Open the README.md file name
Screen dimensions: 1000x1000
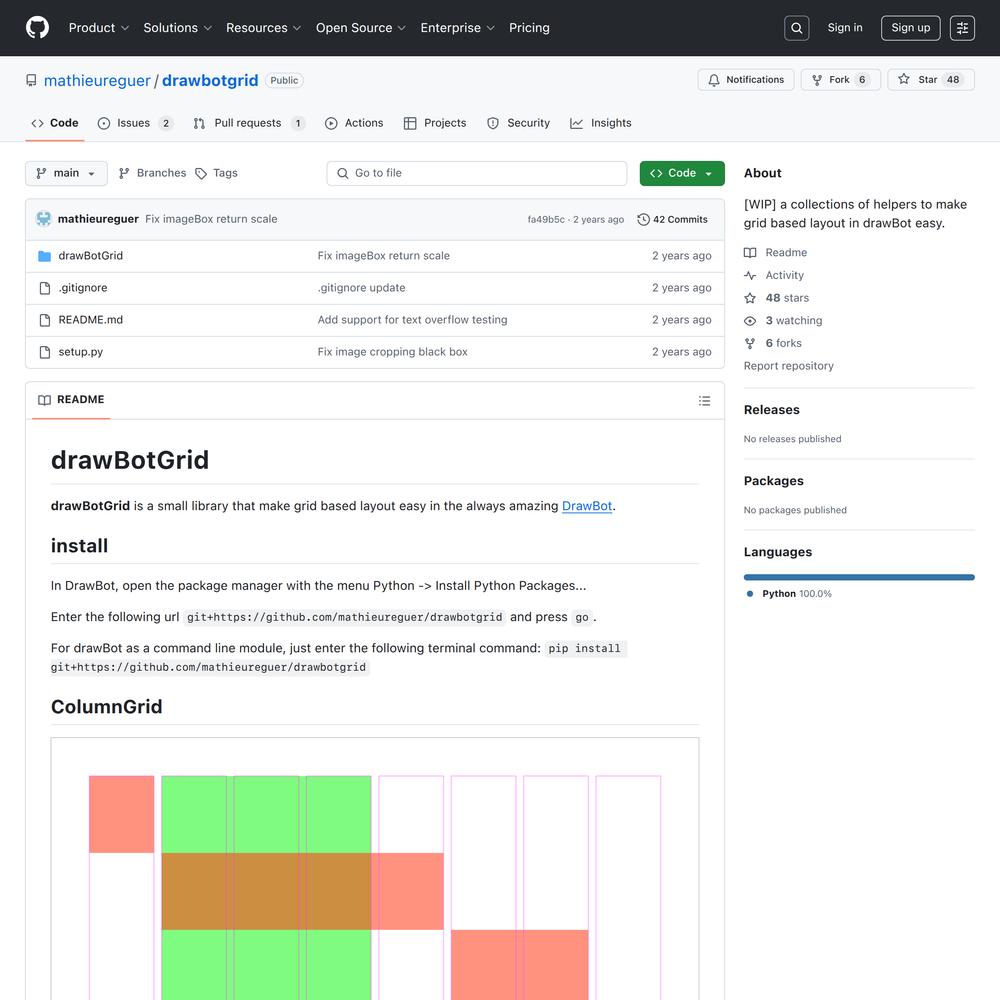click(91, 320)
